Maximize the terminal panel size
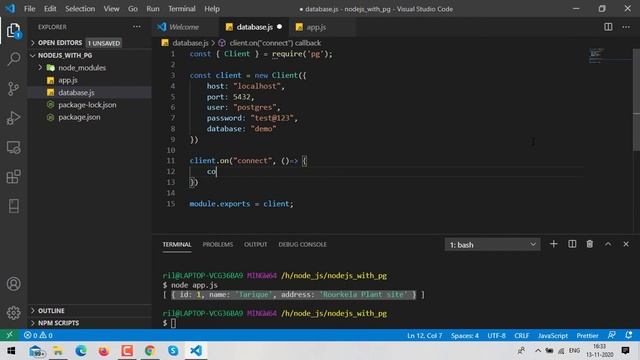 click(608, 244)
